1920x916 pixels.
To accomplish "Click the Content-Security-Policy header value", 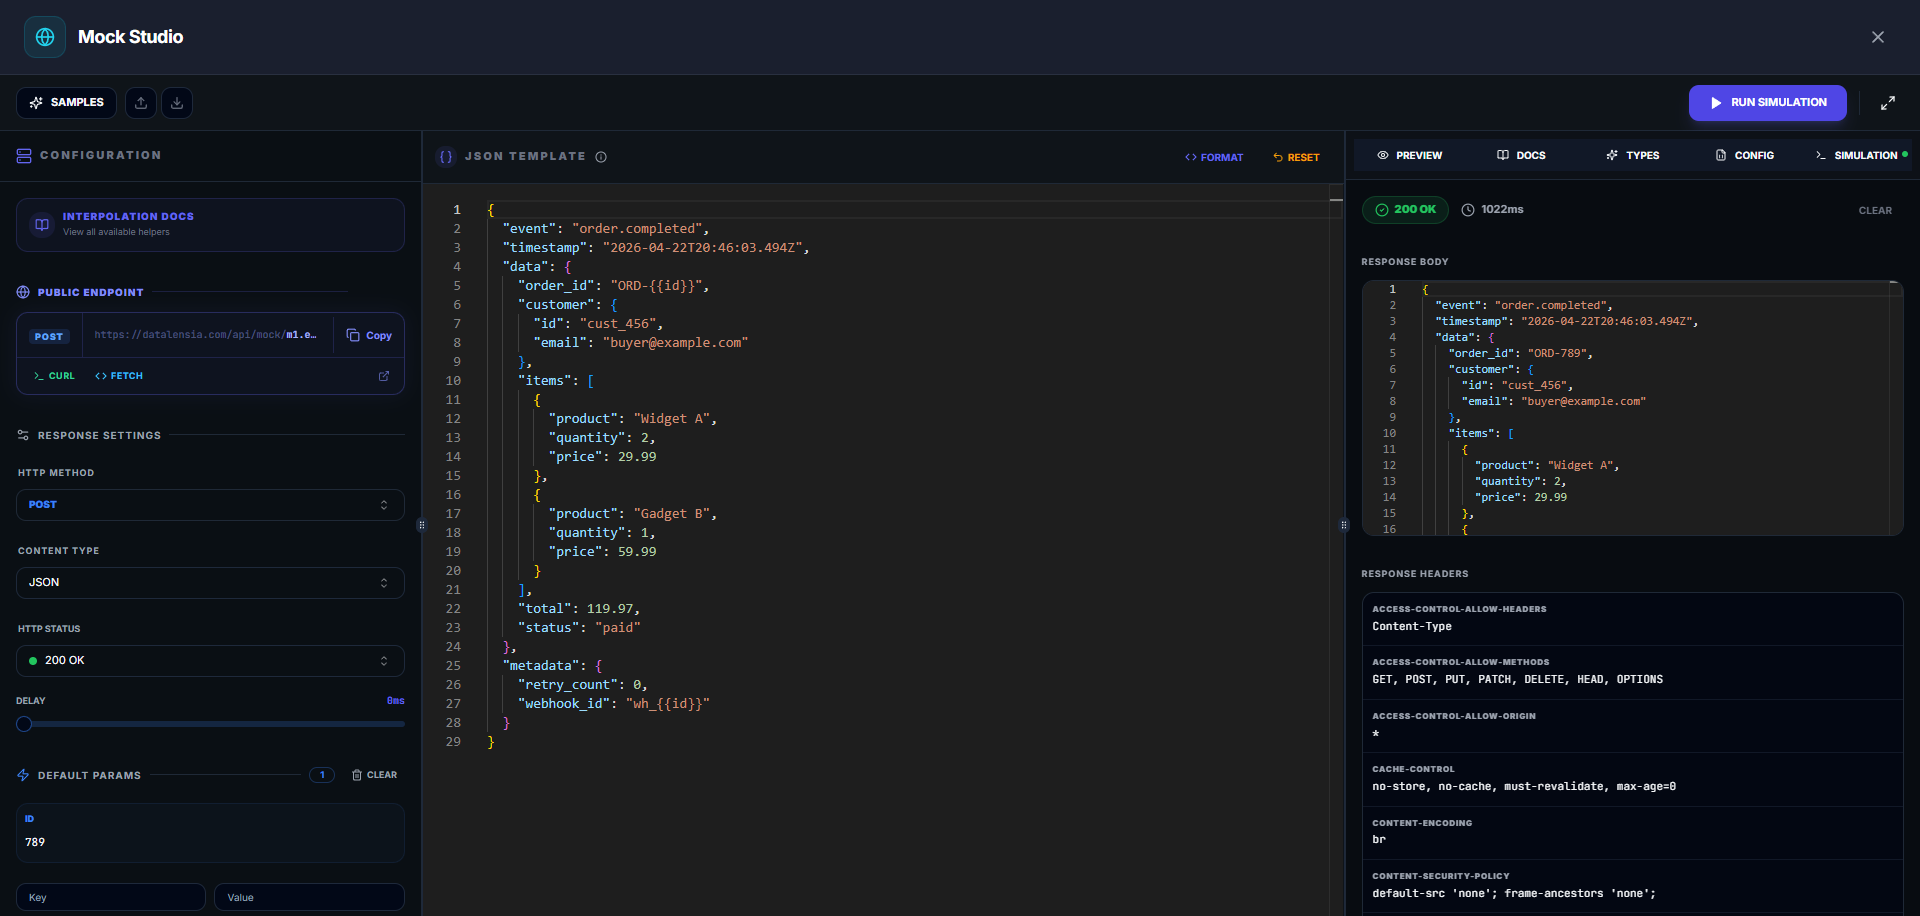I will 1514,894.
